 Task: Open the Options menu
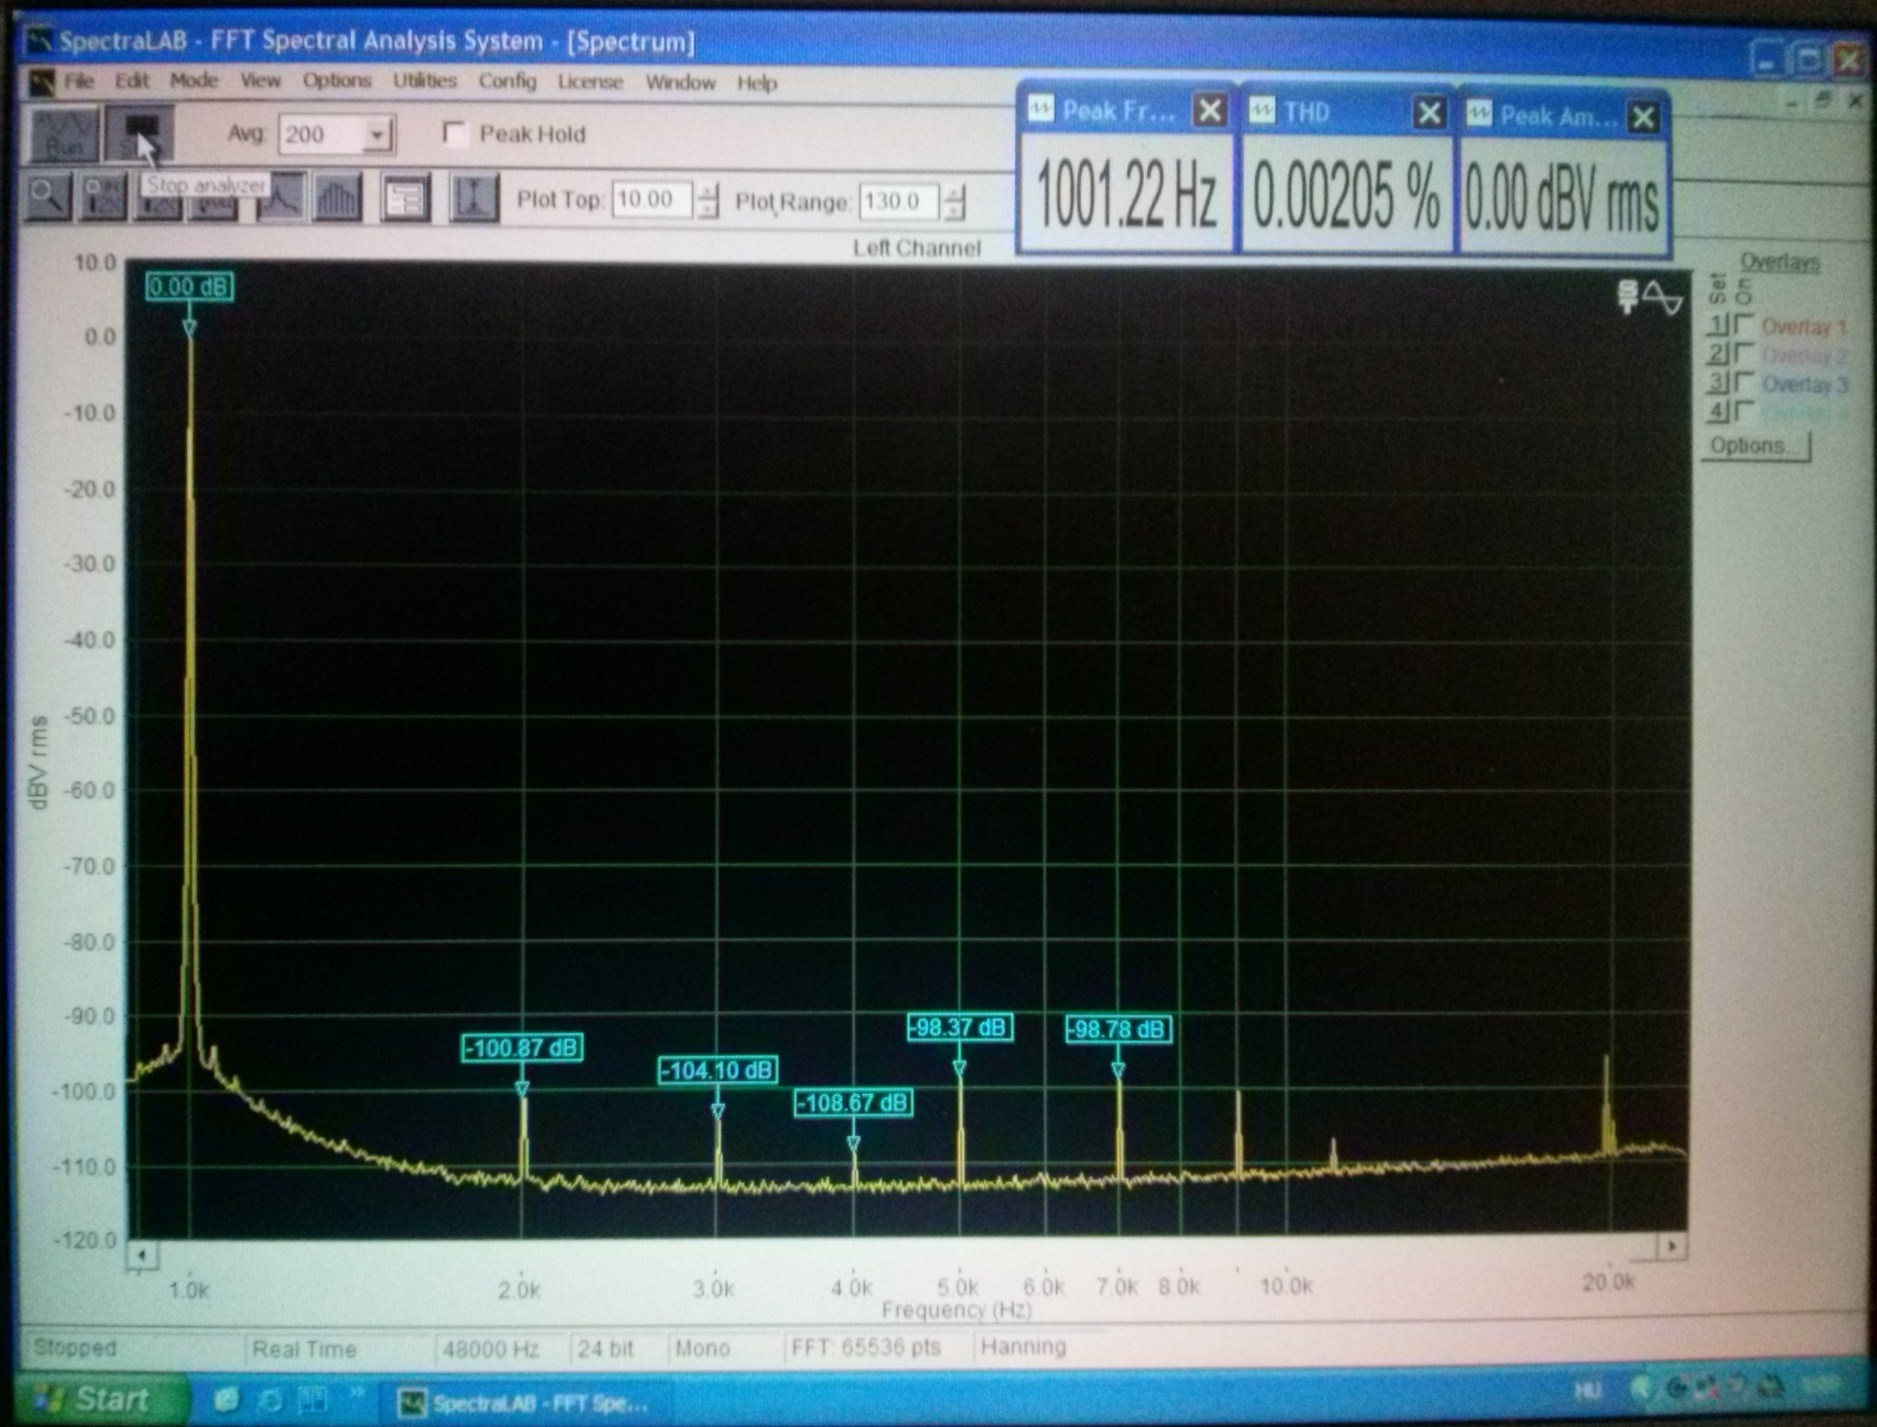pos(337,81)
